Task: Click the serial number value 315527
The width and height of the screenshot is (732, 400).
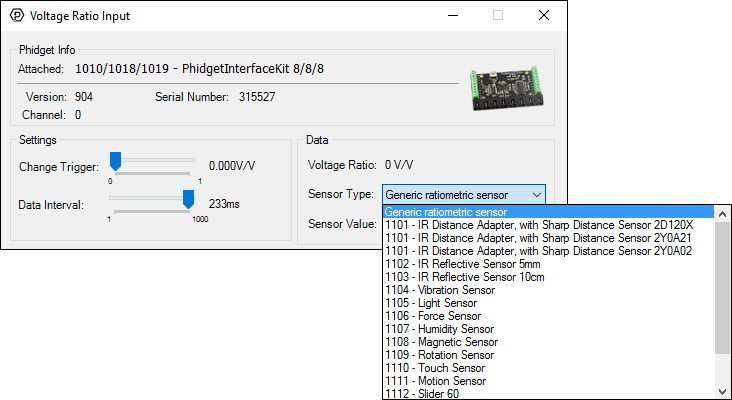Action: (x=257, y=97)
